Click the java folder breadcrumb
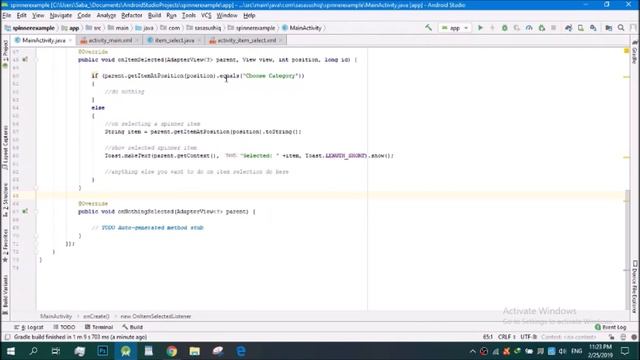 point(144,28)
